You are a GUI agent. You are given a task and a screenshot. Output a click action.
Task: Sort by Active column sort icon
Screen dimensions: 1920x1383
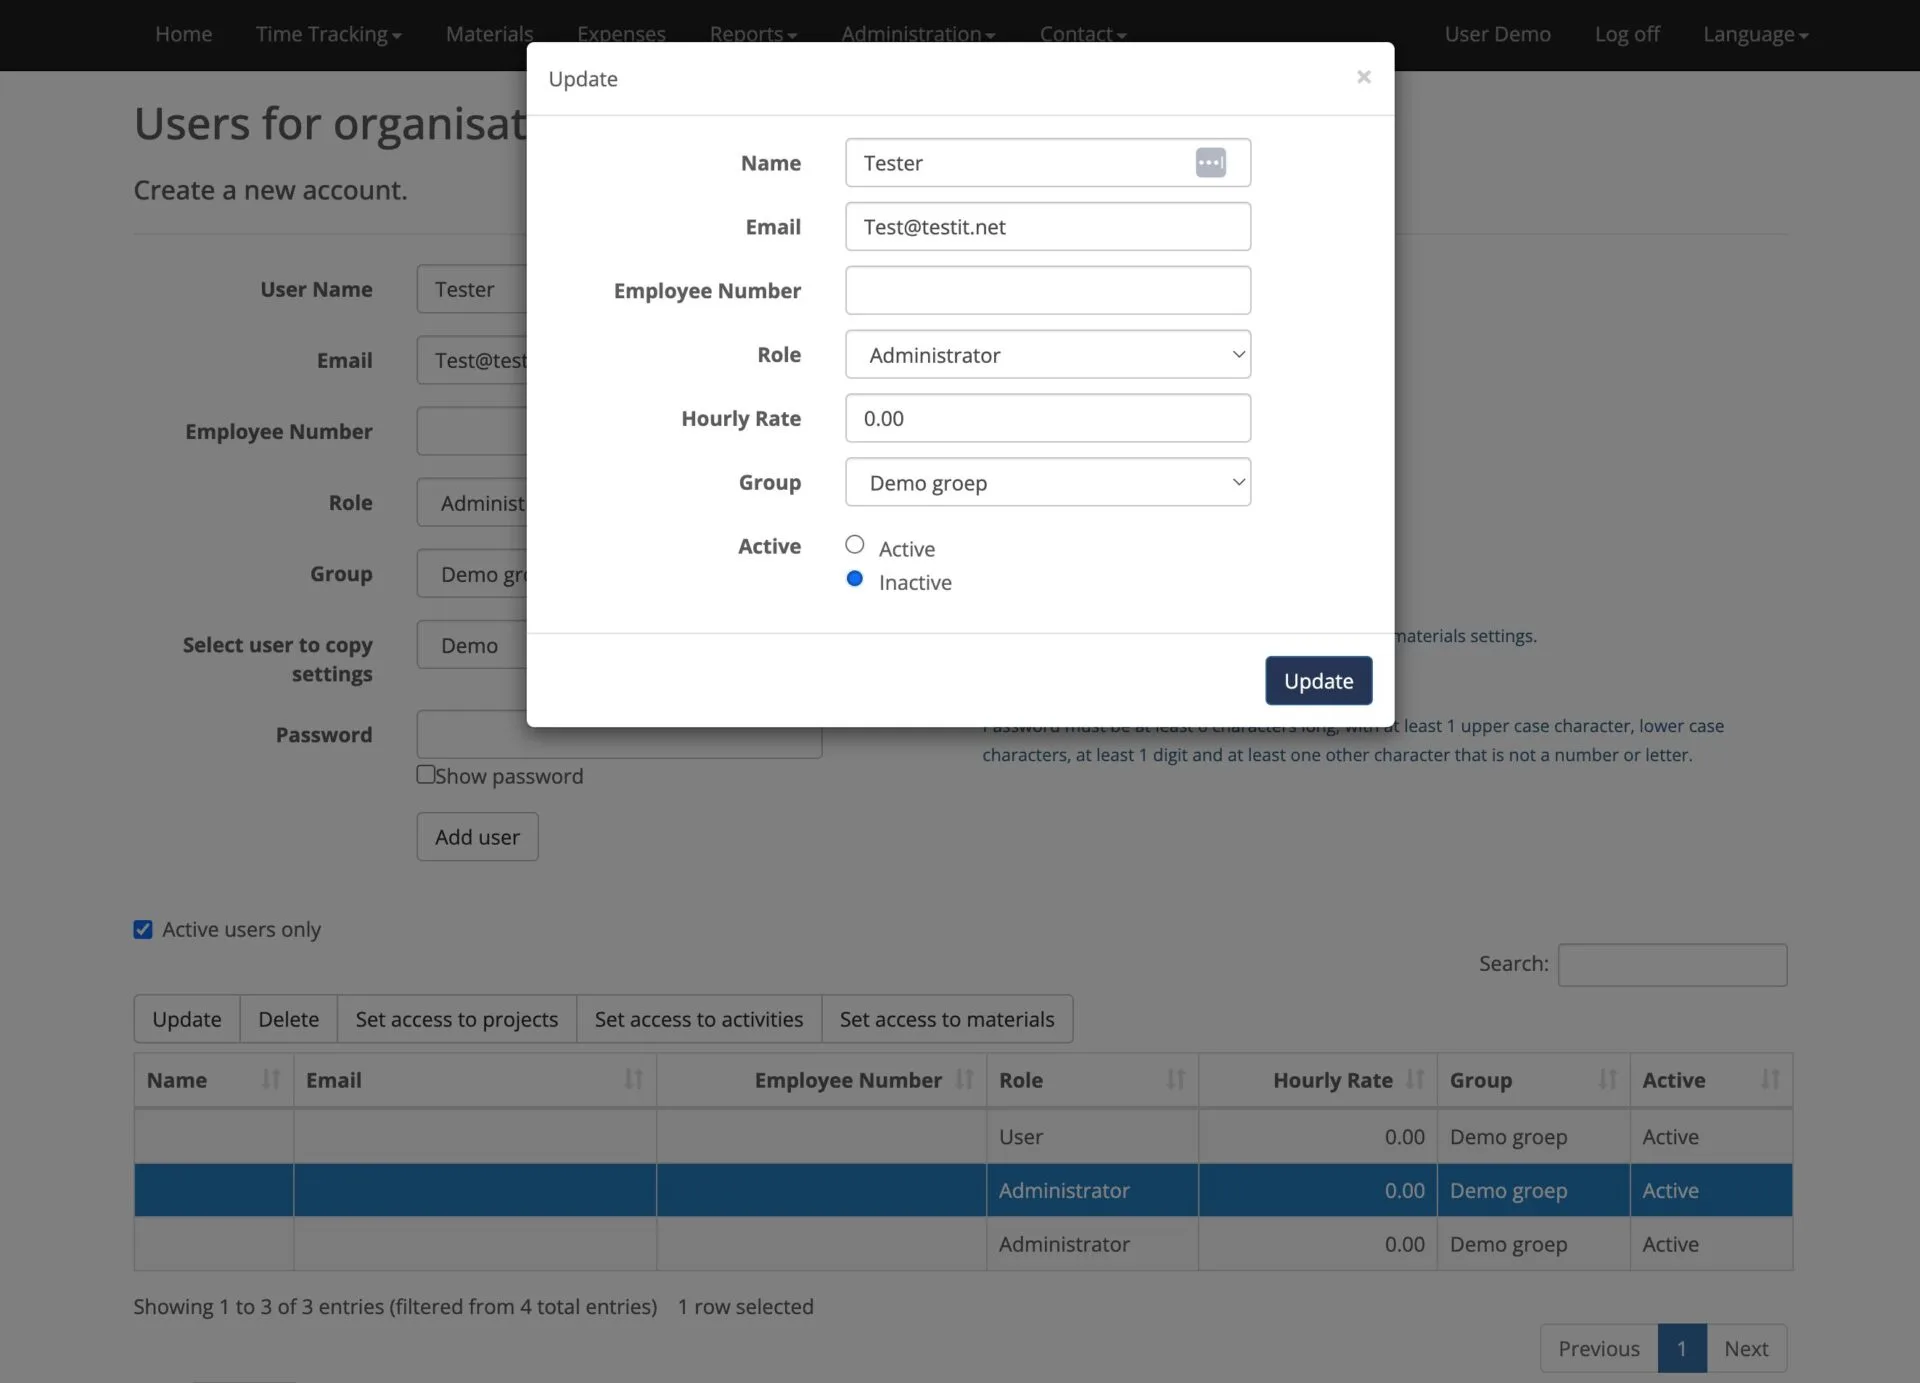[1770, 1079]
